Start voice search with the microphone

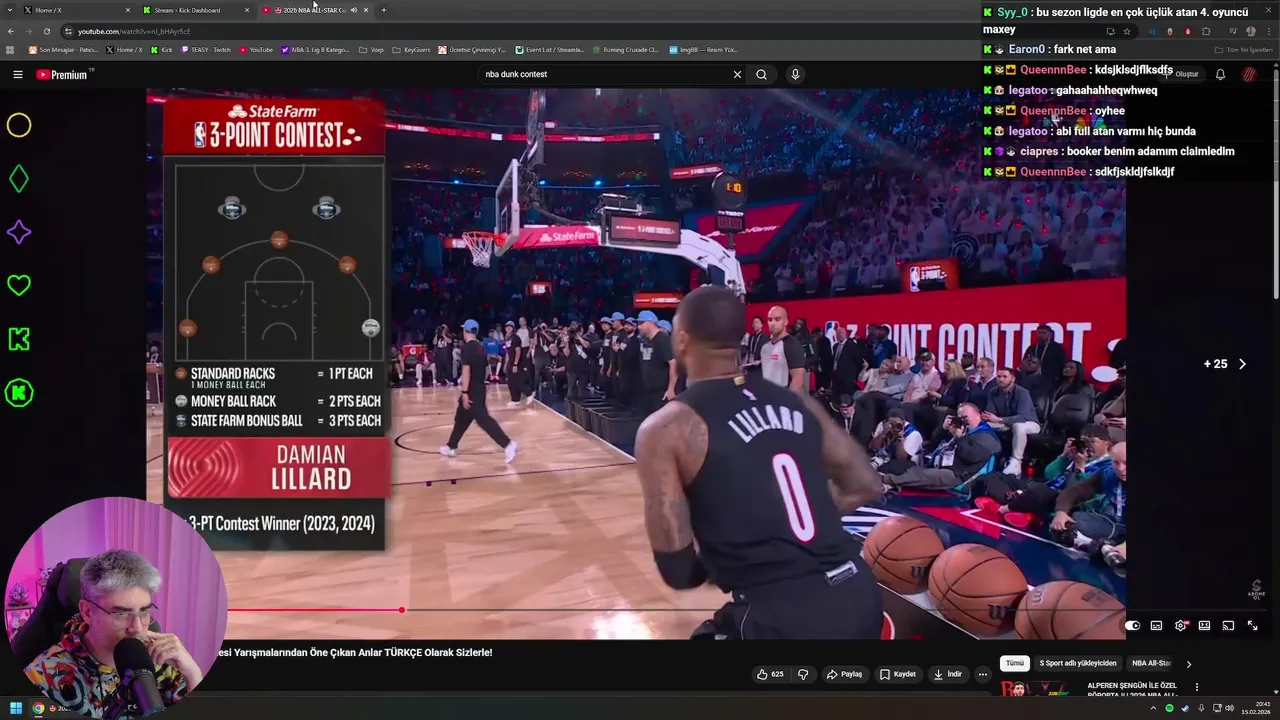tap(795, 74)
